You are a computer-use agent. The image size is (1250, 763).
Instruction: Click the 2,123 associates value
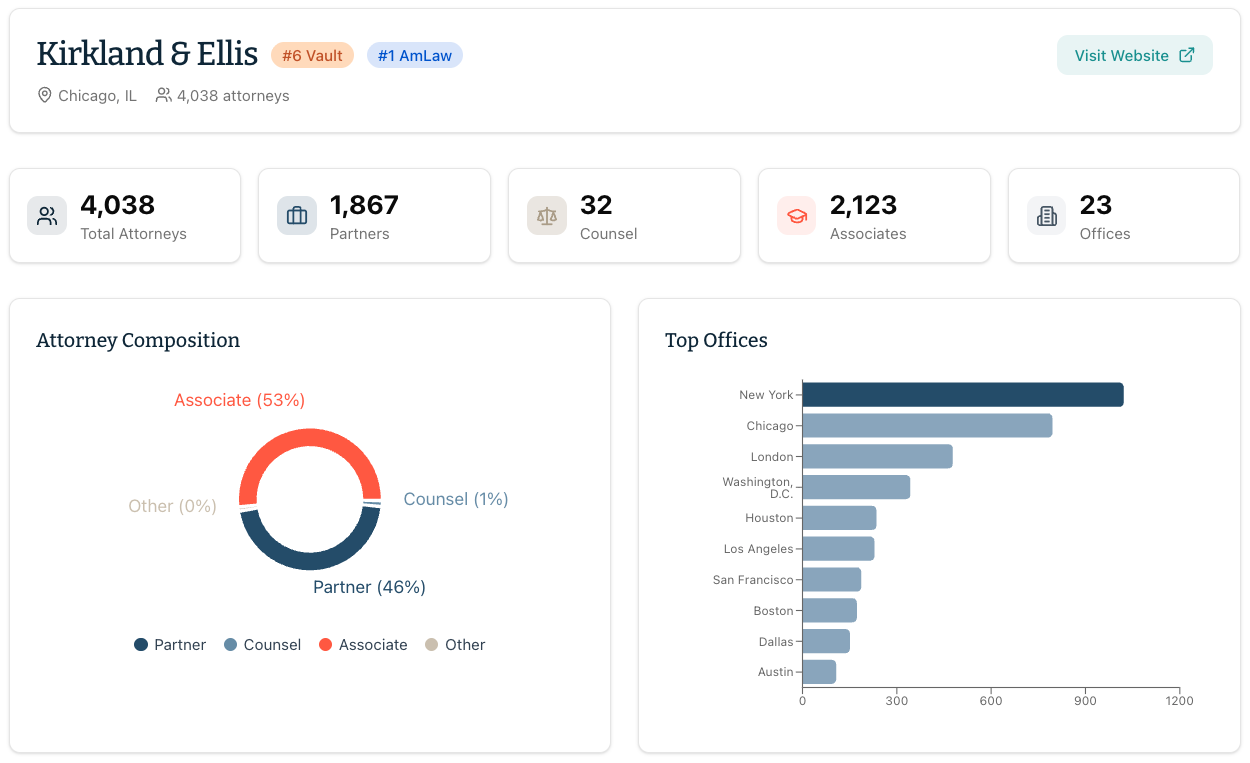863,205
